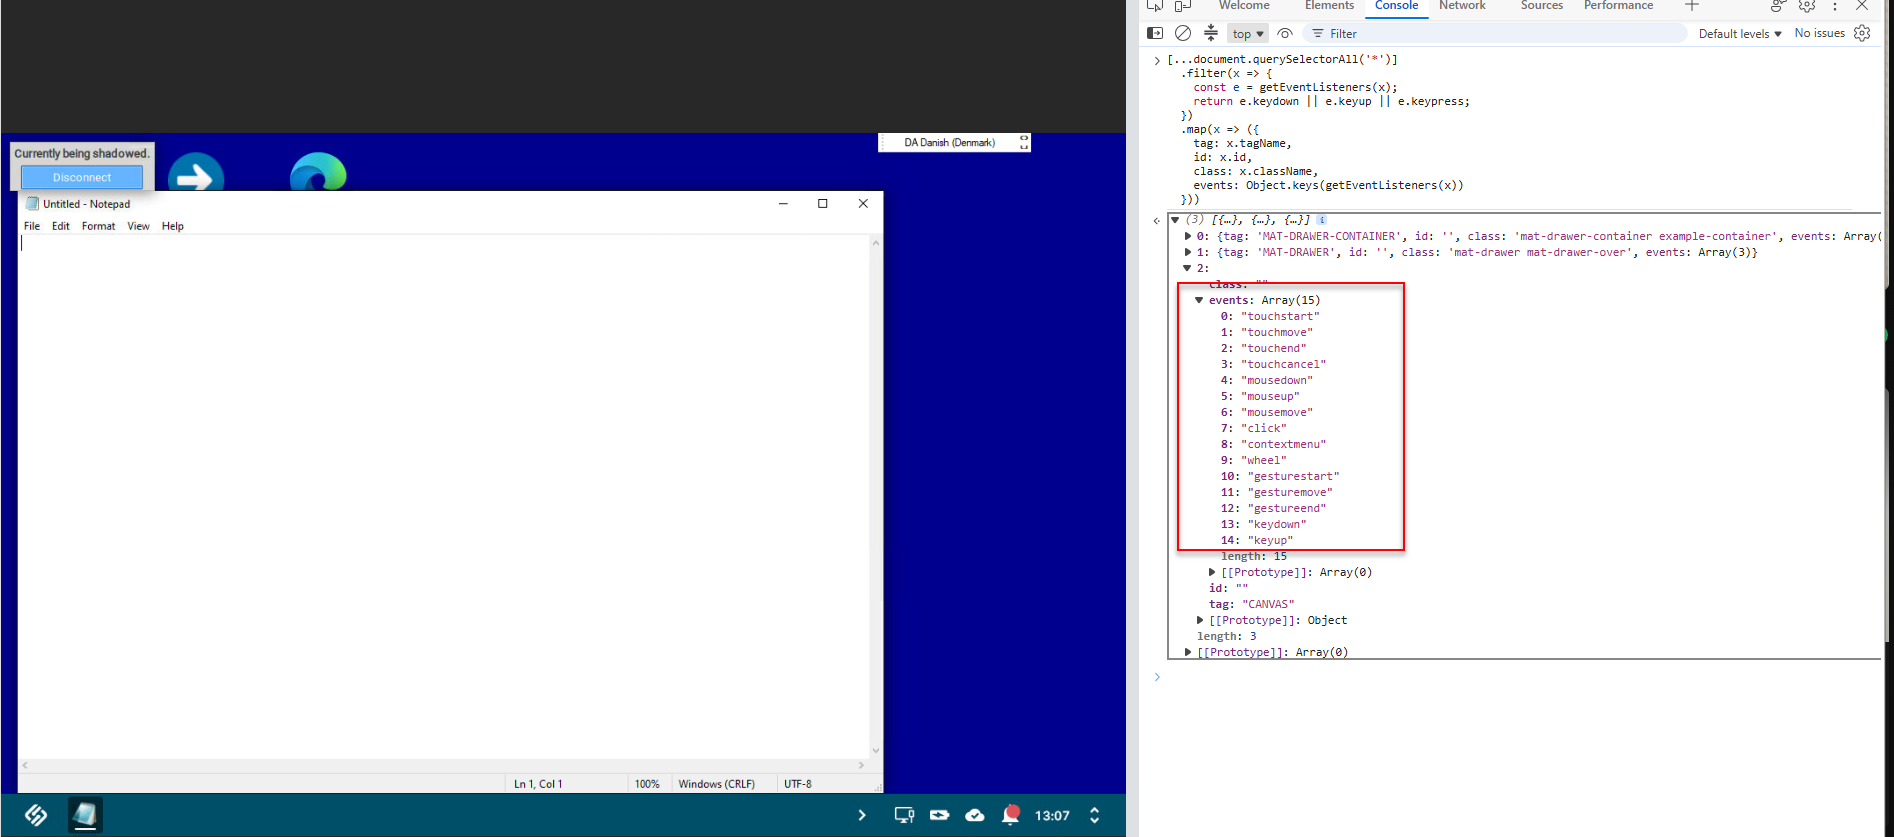Open the DevTools settings gear in the tab bar
The height and width of the screenshot is (837, 1894).
pos(1807,5)
